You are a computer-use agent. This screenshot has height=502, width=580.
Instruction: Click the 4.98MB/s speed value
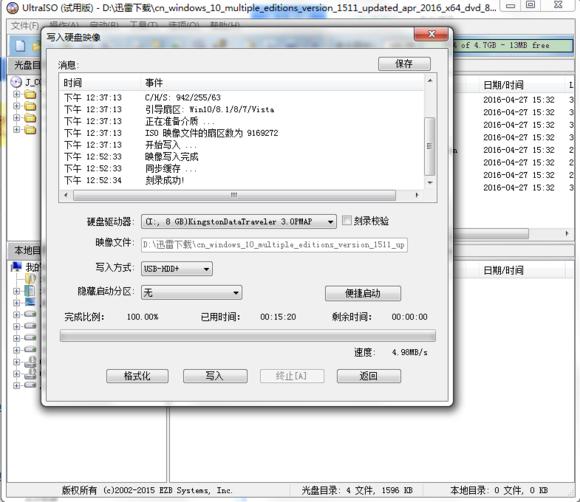(x=410, y=352)
